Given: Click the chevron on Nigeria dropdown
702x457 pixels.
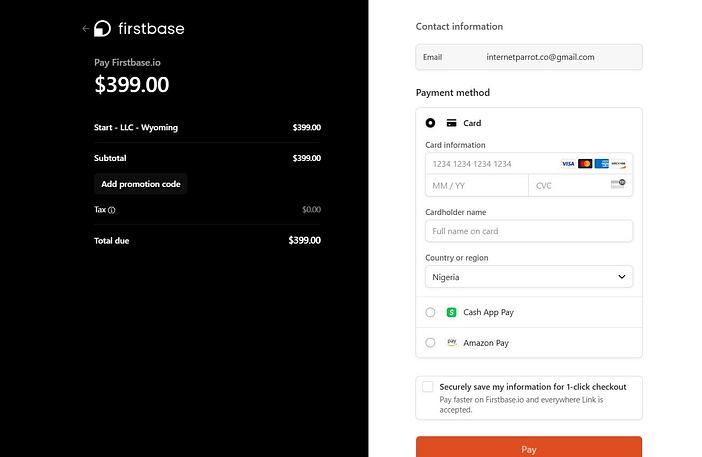Looking at the screenshot, I should pos(622,277).
